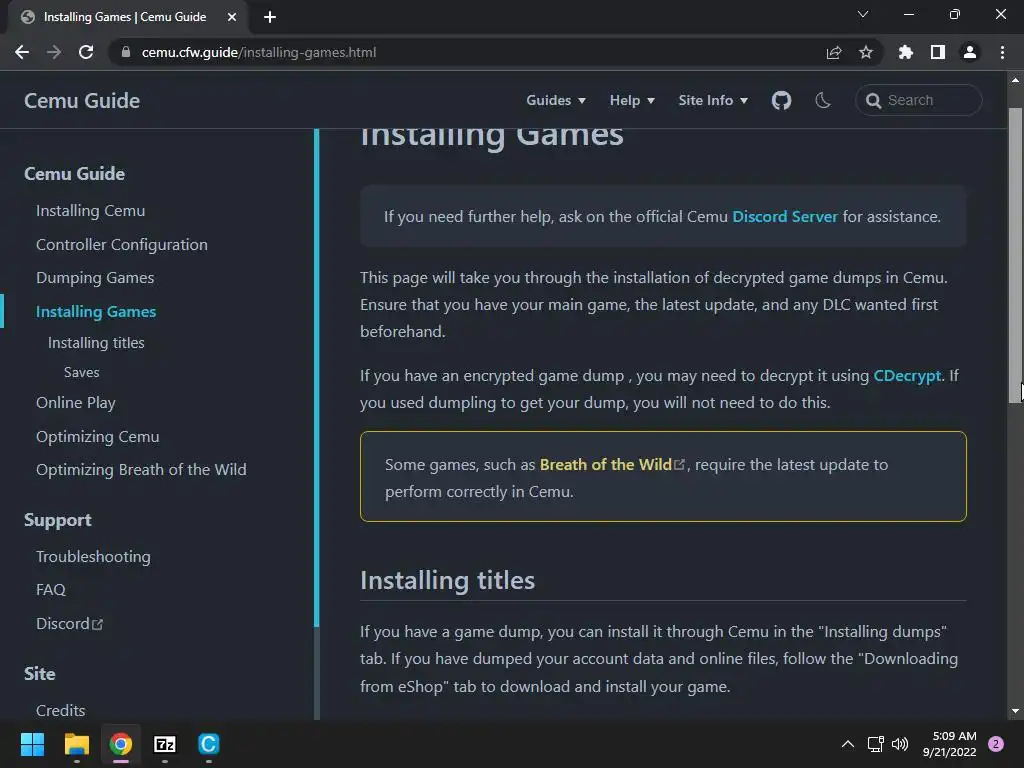Viewport: 1024px width, 768px height.
Task: Open 7-Zip from the taskbar
Action: 165,744
